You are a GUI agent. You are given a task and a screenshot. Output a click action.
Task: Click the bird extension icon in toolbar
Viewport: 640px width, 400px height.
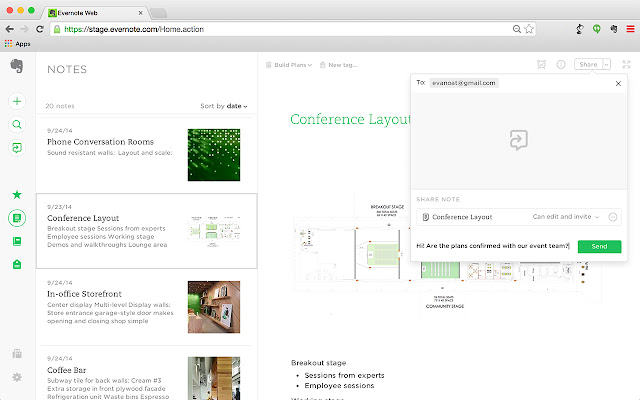pyautogui.click(x=580, y=29)
